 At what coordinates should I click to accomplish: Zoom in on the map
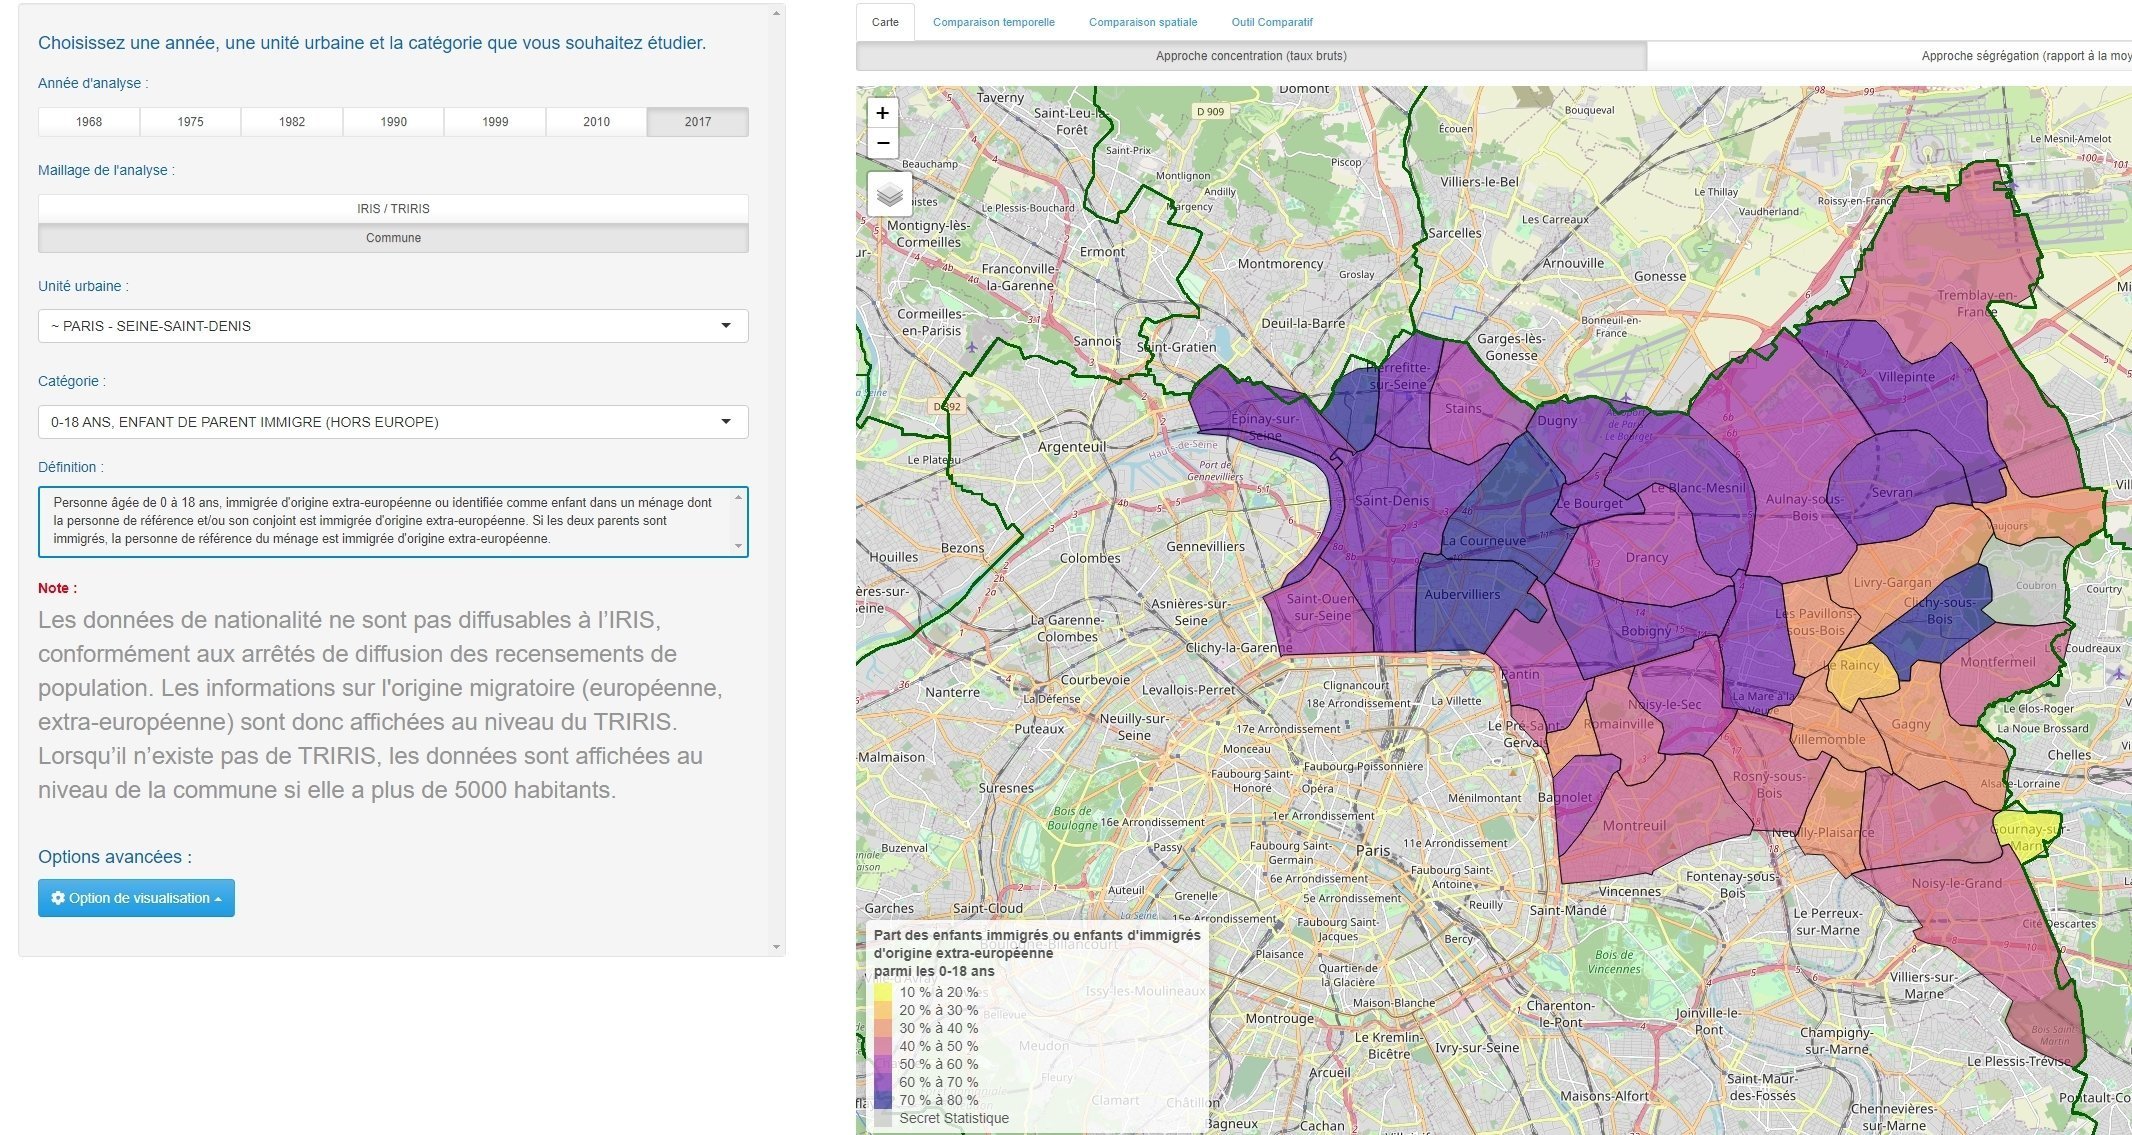pos(882,113)
